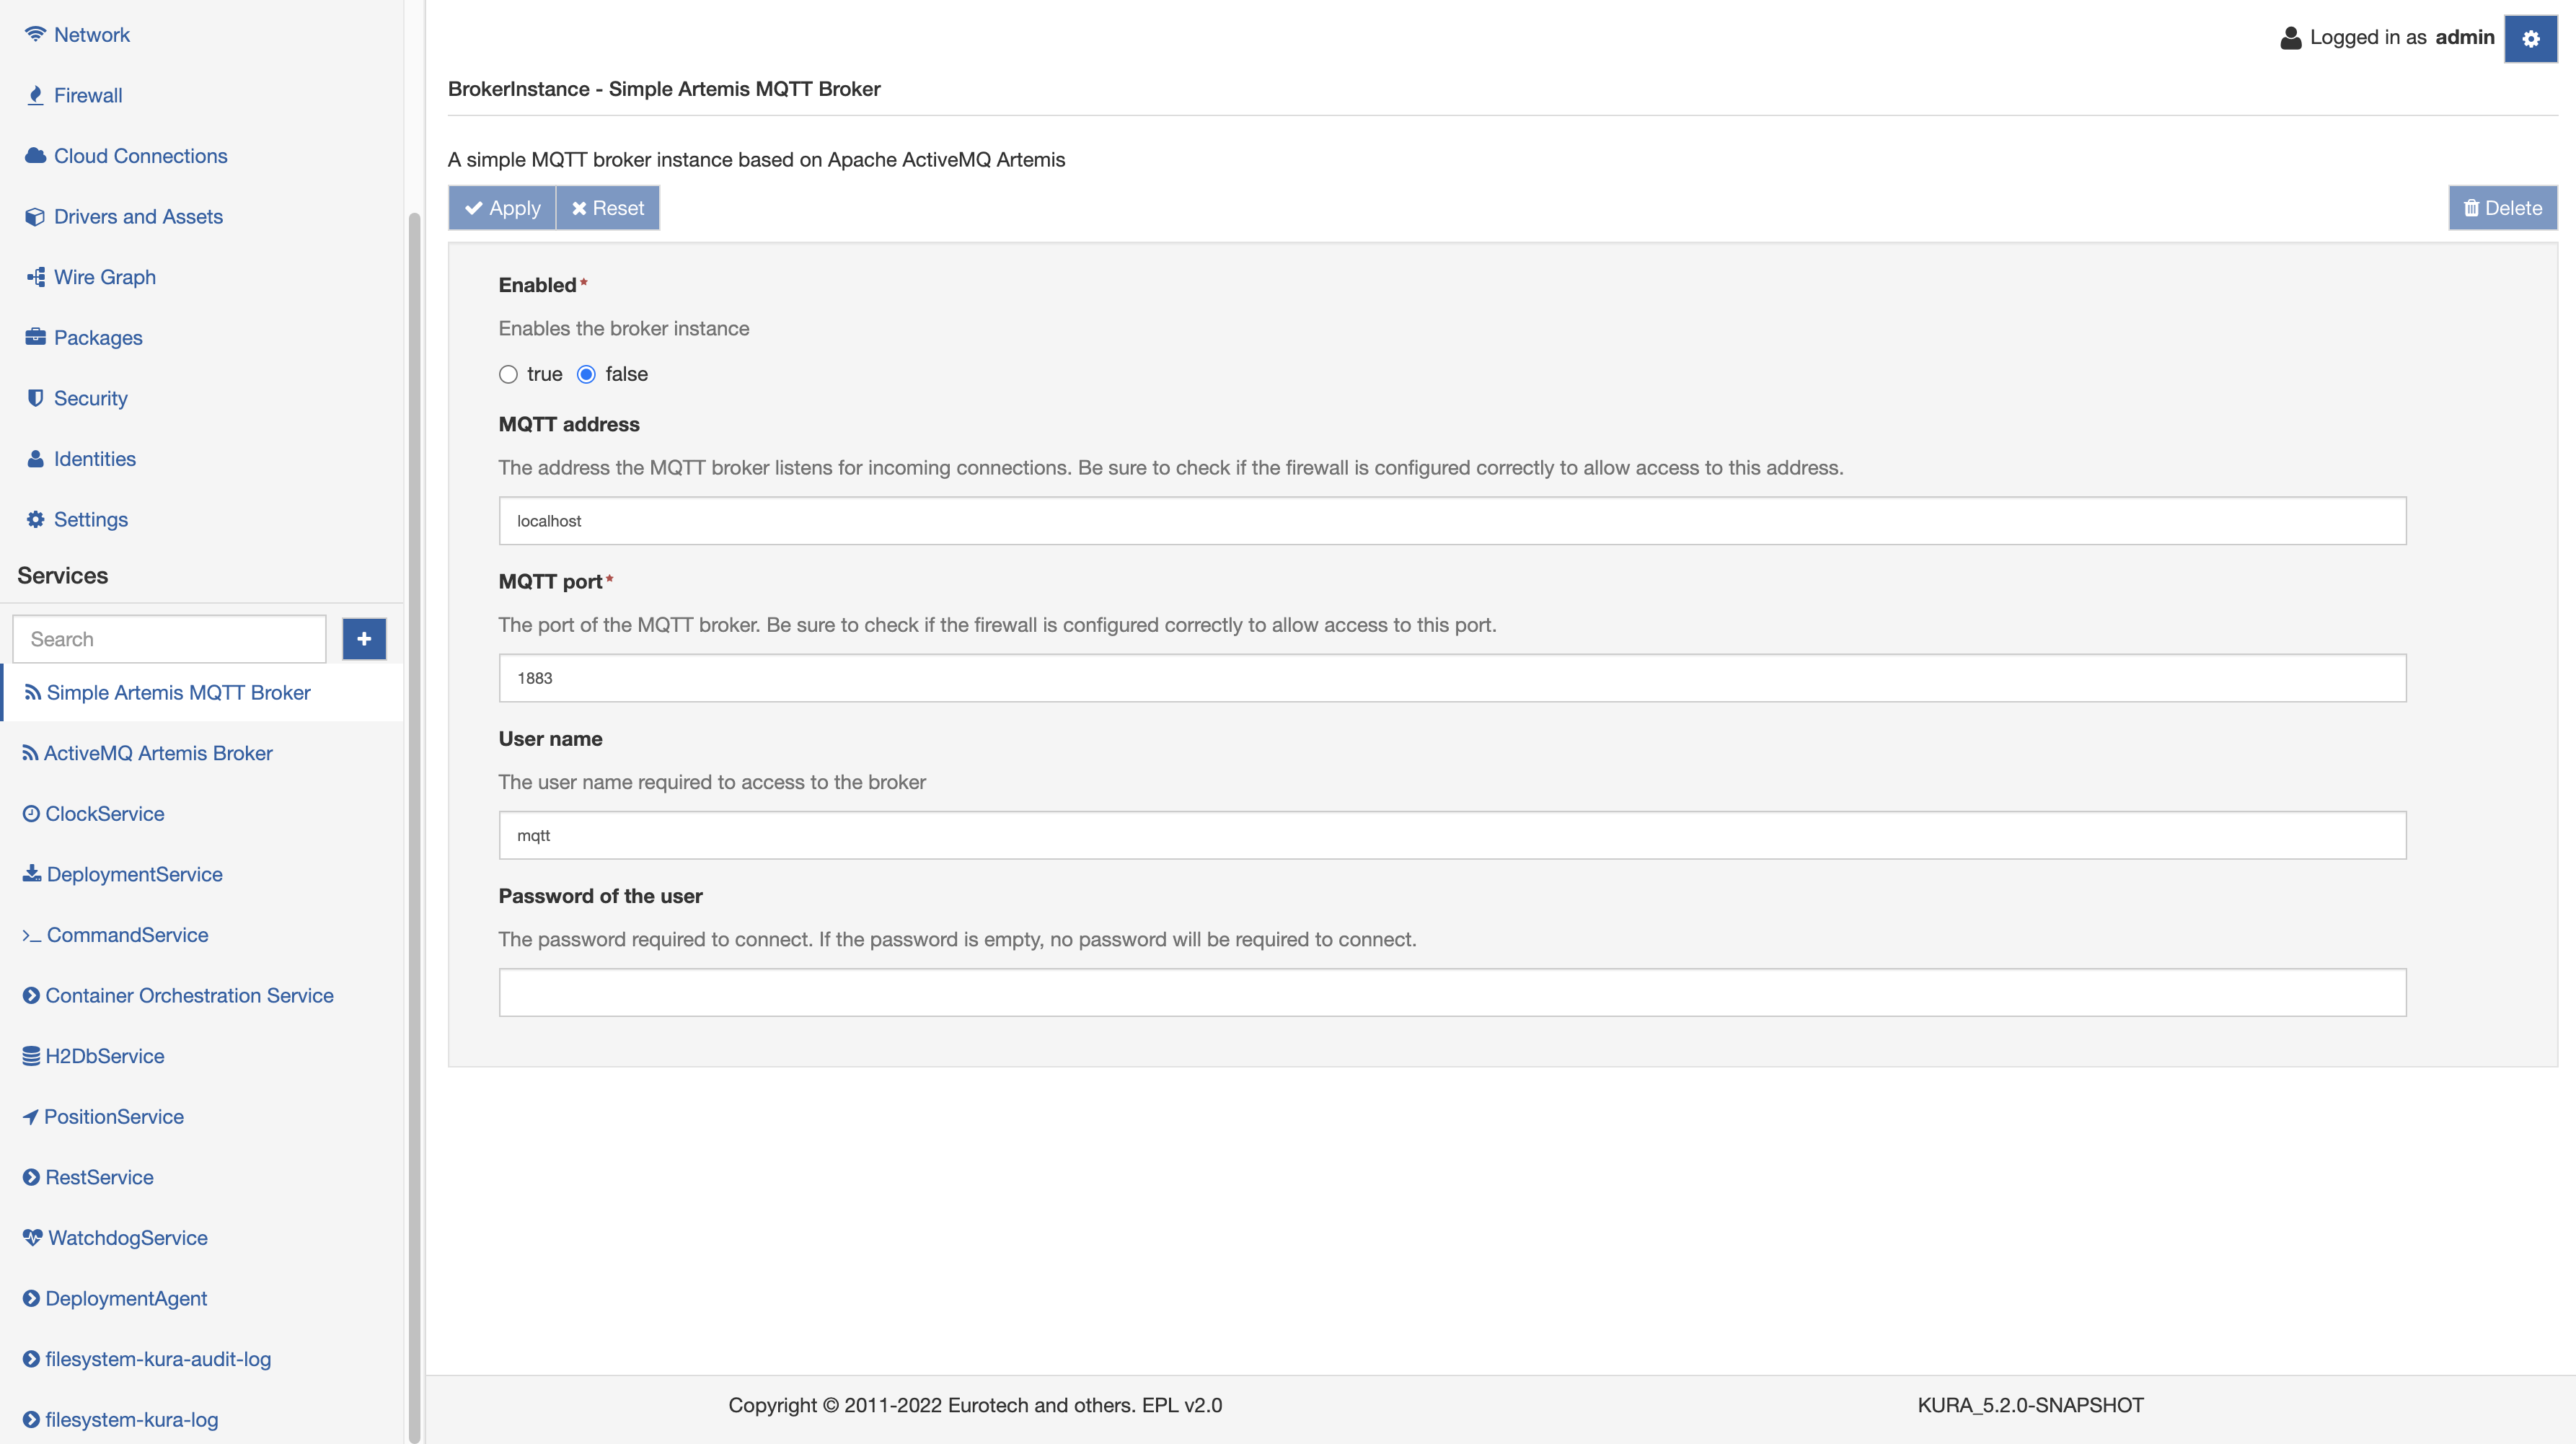Click the WatchdogService heartbeat icon
Image resolution: width=2576 pixels, height=1444 pixels.
coord(32,1237)
